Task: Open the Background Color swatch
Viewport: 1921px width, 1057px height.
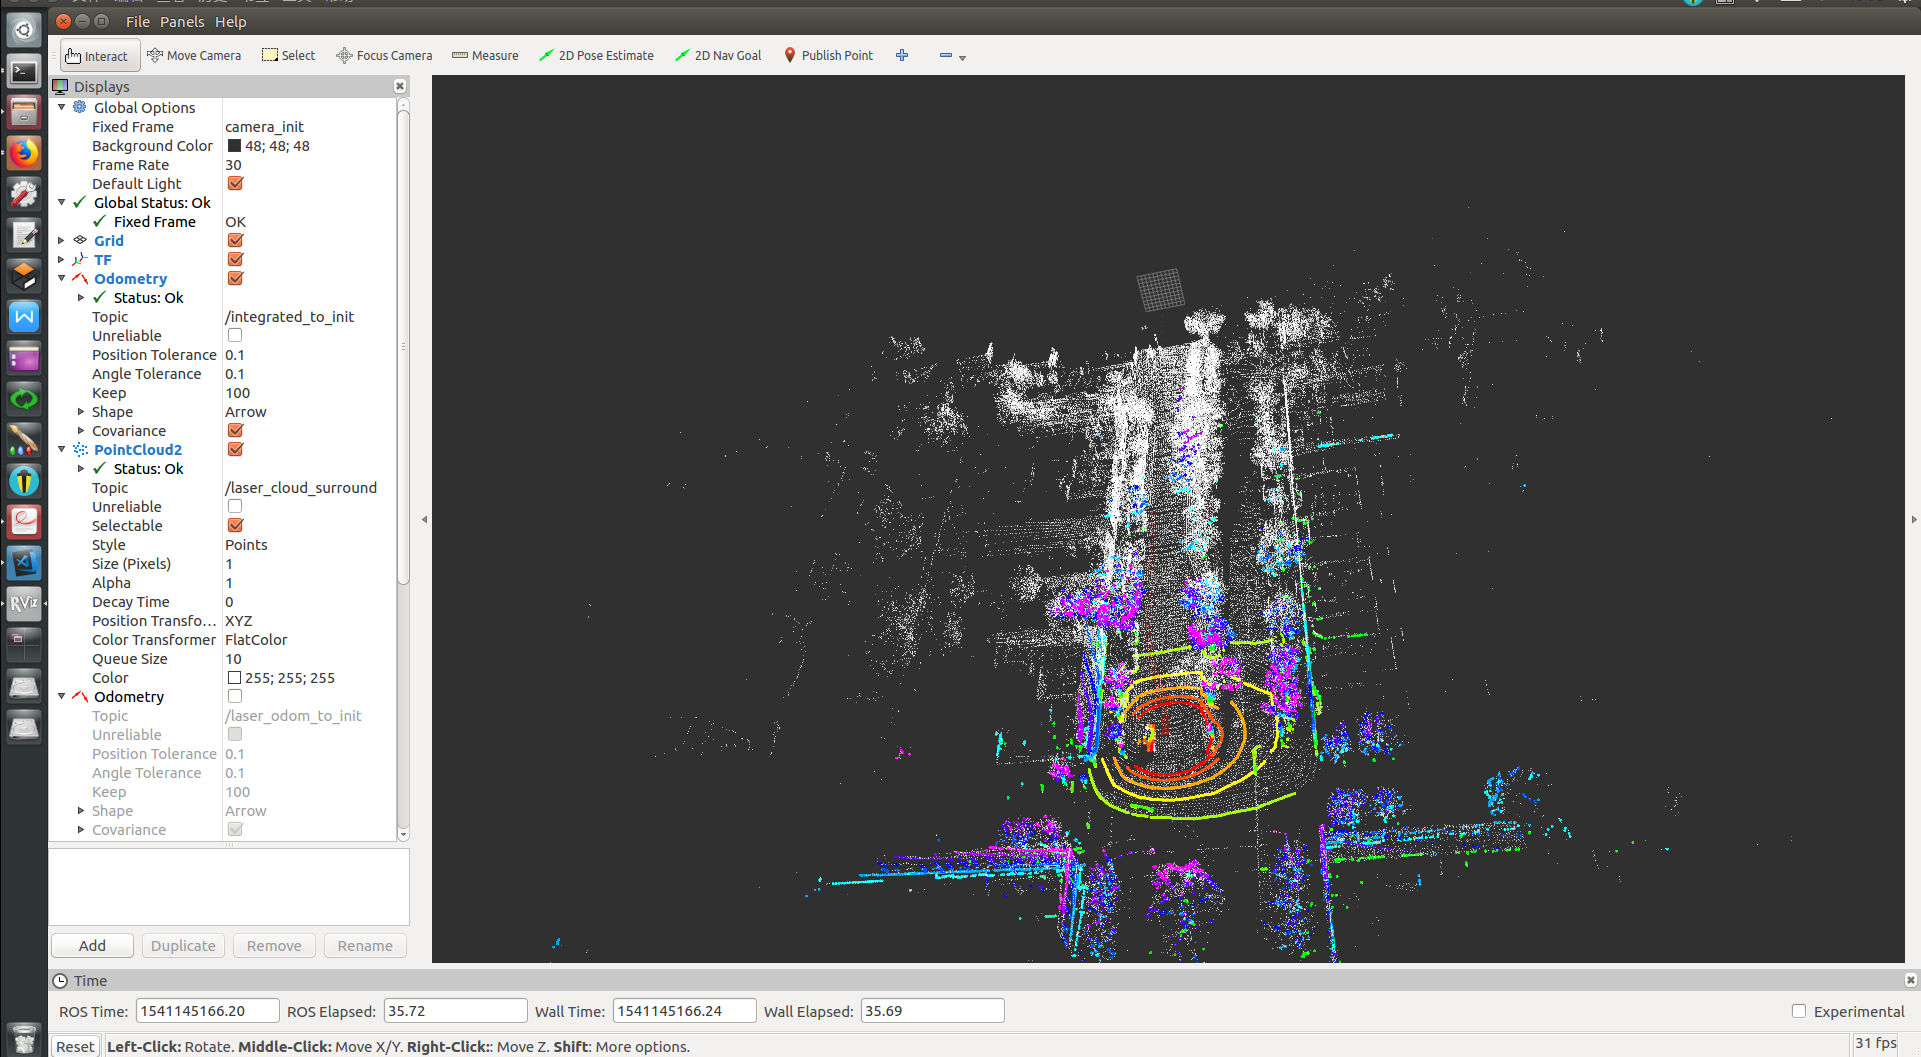Action: click(234, 145)
